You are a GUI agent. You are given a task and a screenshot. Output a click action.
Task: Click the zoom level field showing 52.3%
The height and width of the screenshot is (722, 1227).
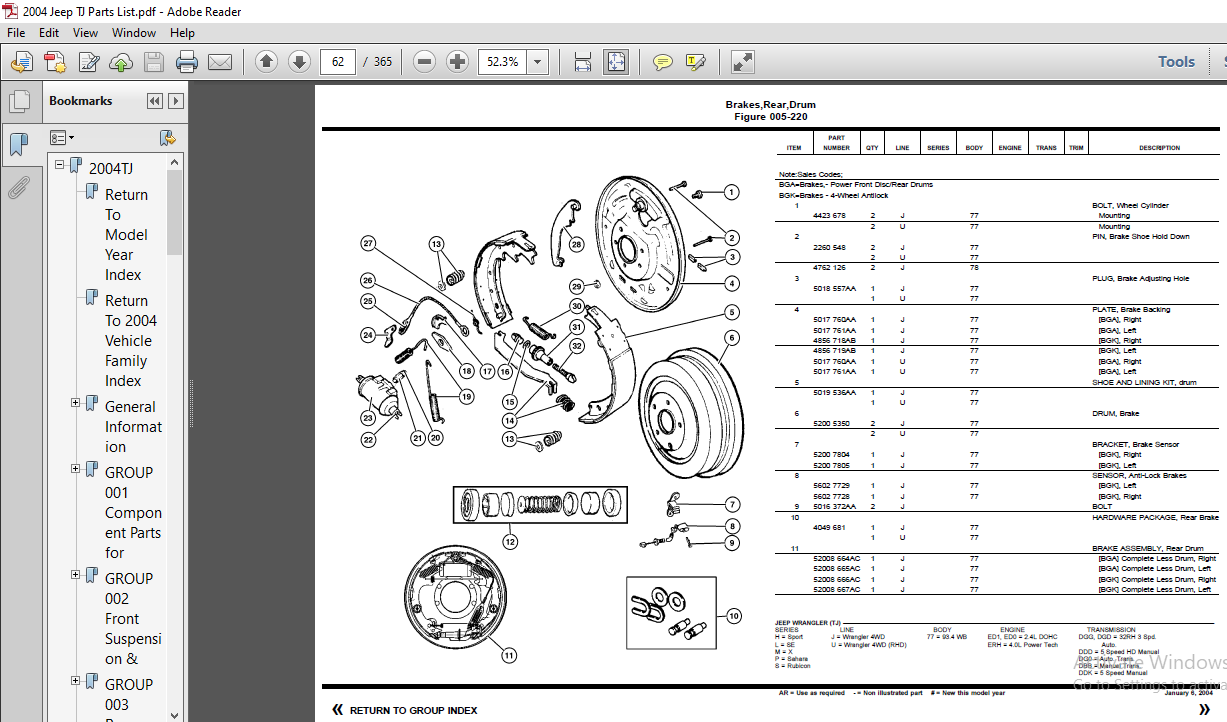coord(503,62)
